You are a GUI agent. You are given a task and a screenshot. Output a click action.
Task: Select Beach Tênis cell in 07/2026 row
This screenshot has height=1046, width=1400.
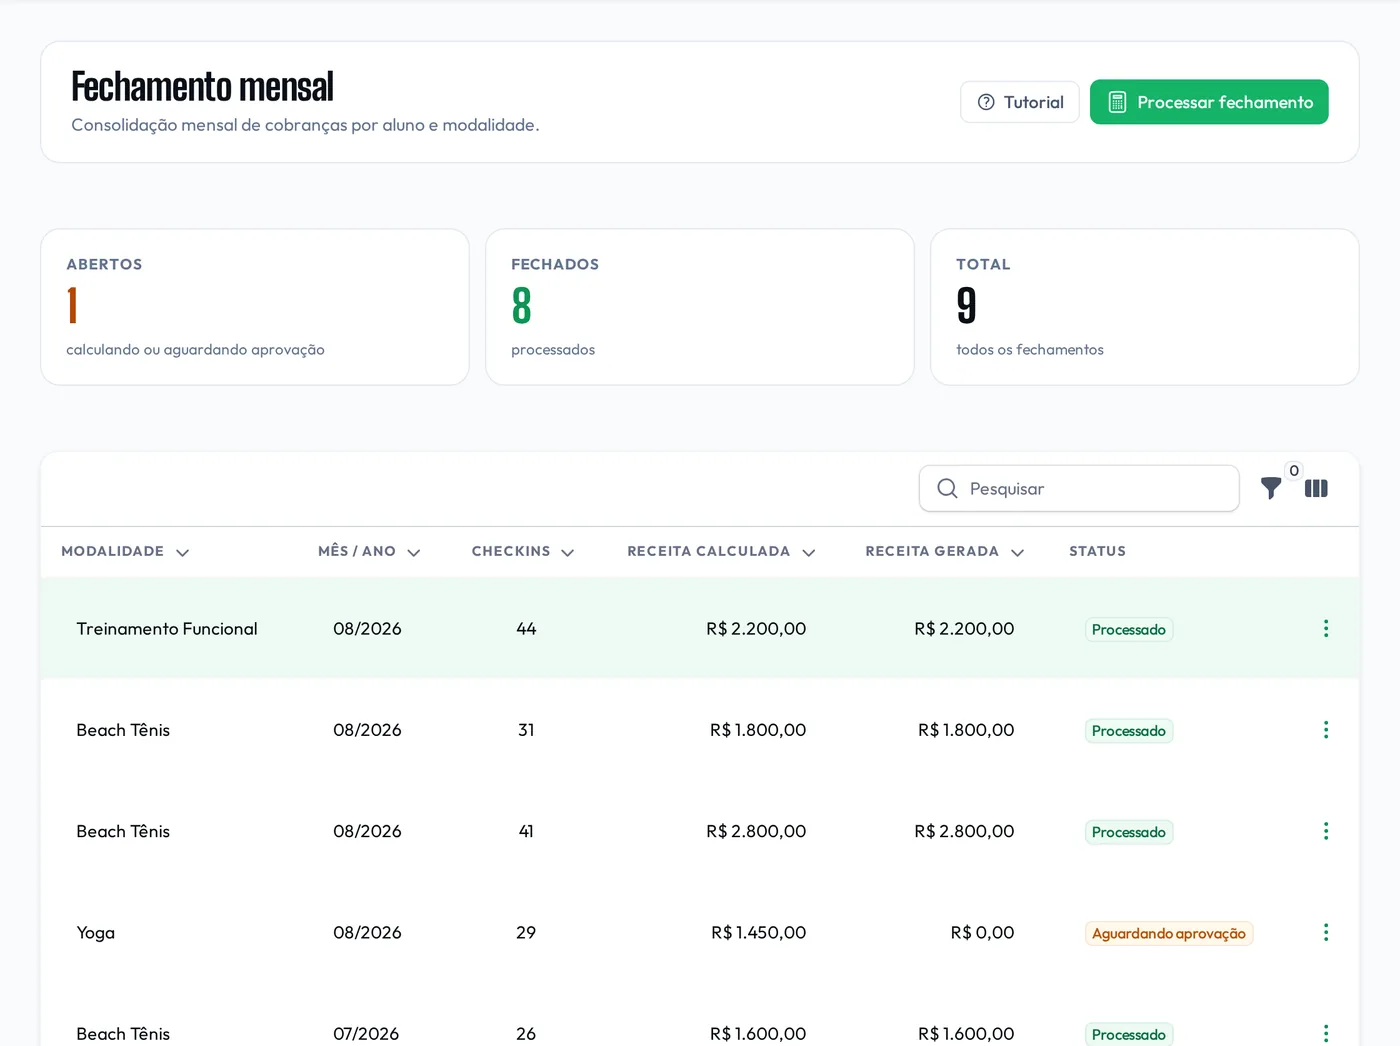pos(123,1033)
